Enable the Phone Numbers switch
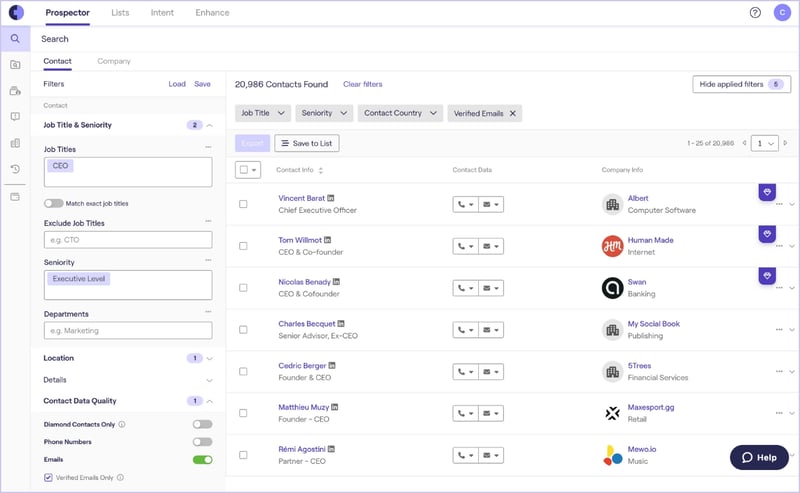Screen dimensions: 800x493 203,442
